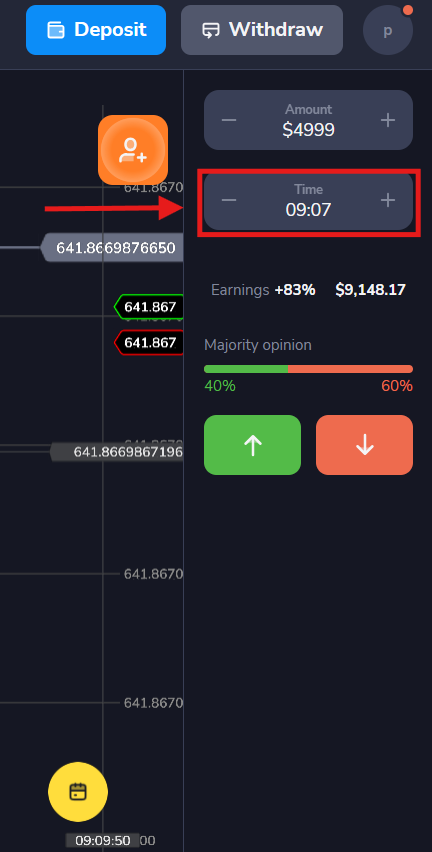Open the Withdraw option
The image size is (432, 852).
pos(262,30)
